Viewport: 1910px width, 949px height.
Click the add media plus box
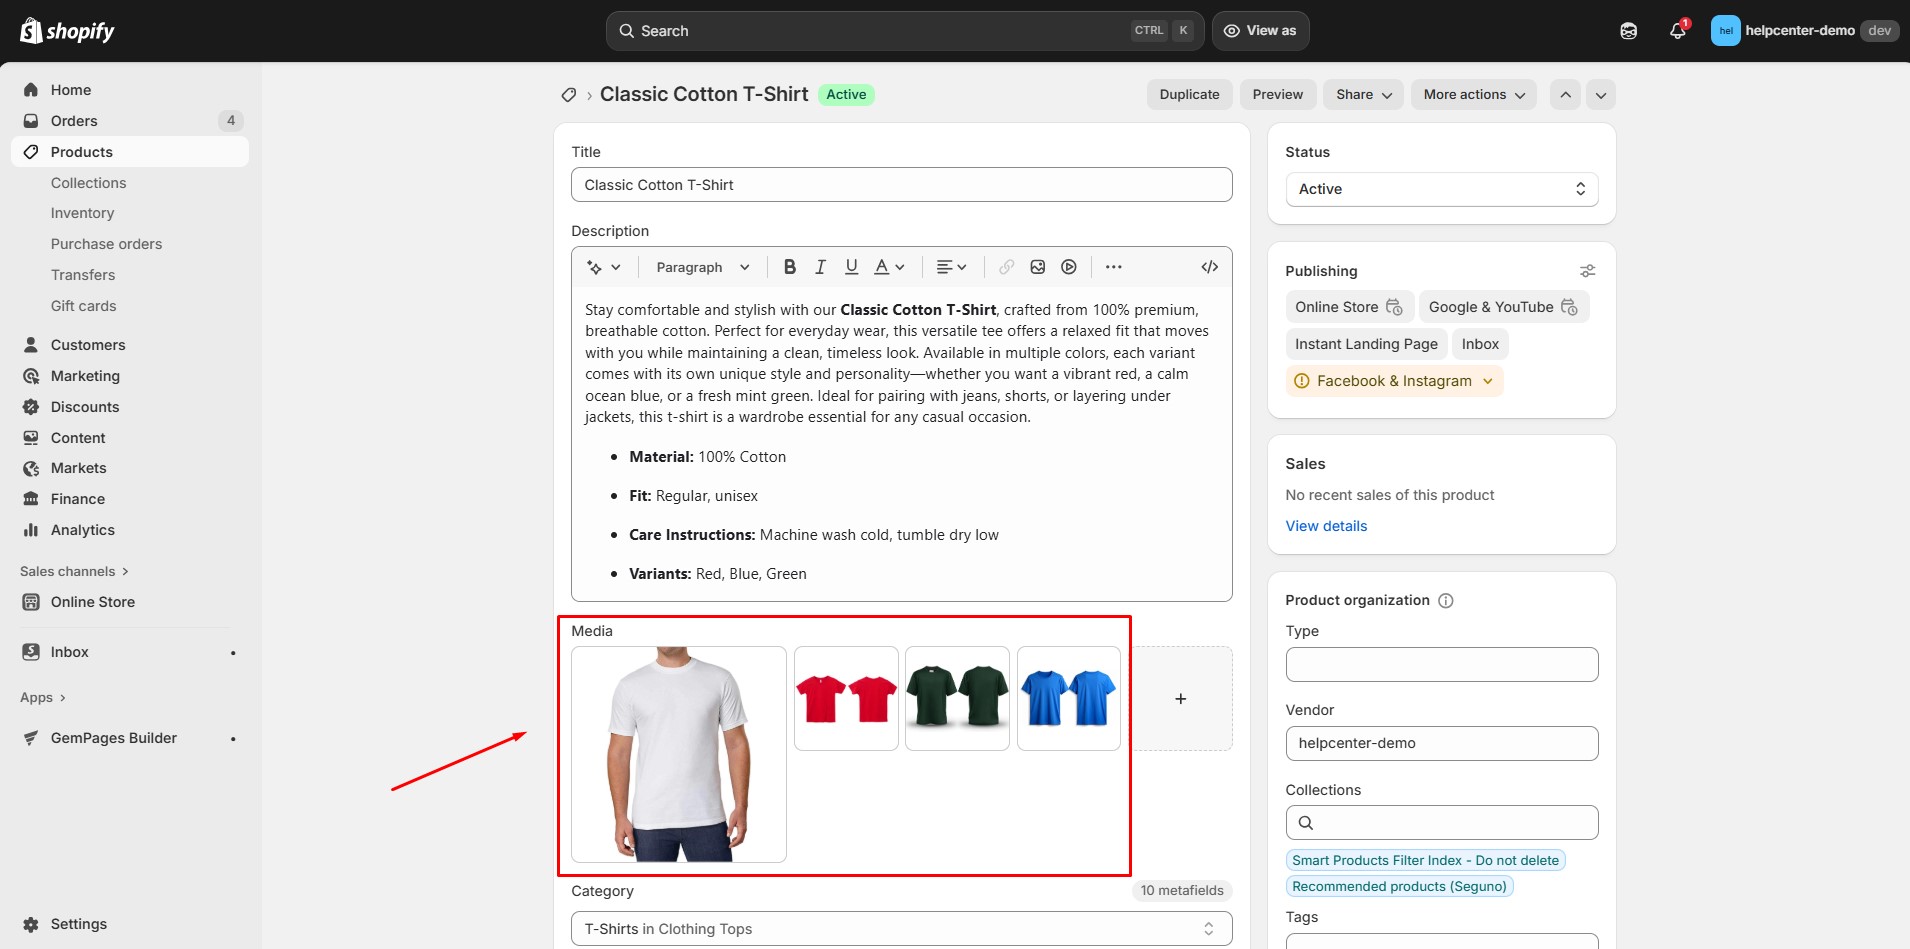click(x=1181, y=699)
